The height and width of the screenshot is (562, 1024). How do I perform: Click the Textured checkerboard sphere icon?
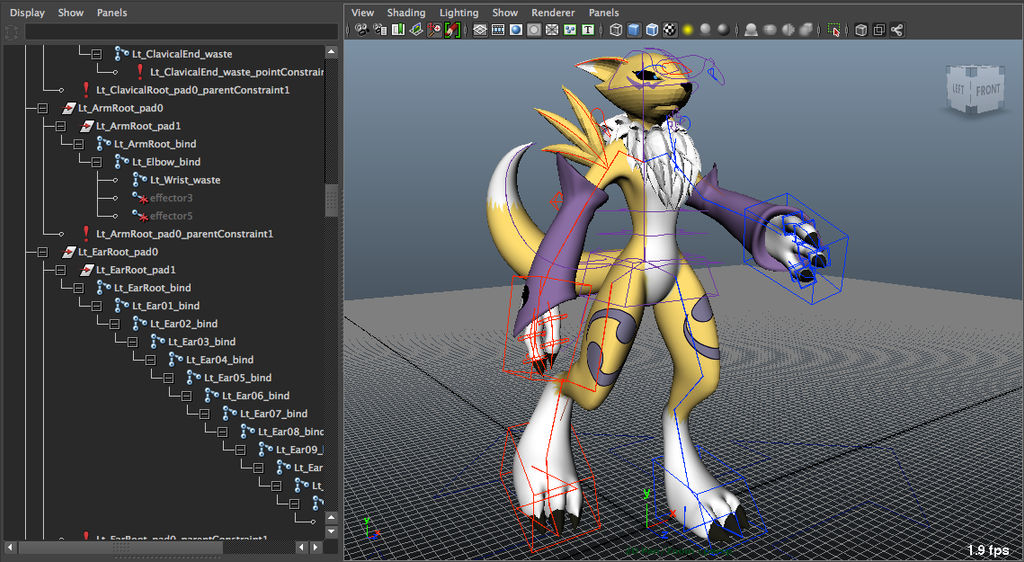pos(669,29)
